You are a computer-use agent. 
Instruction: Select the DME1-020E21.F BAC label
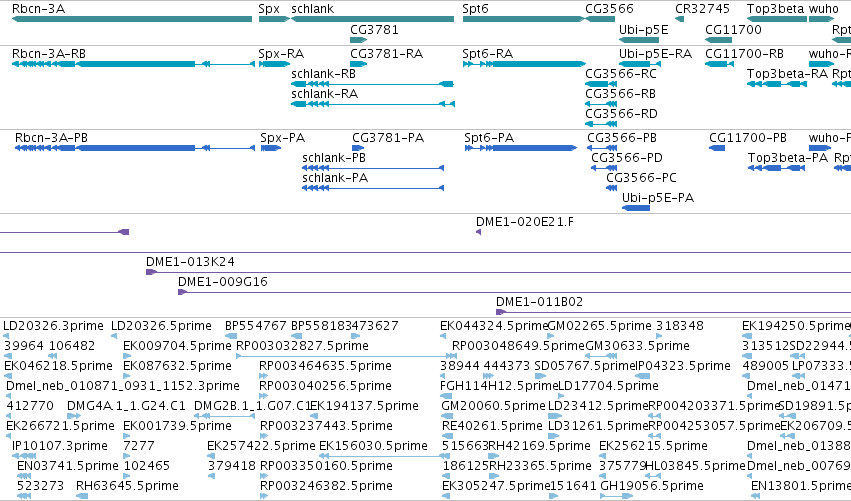[x=525, y=222]
